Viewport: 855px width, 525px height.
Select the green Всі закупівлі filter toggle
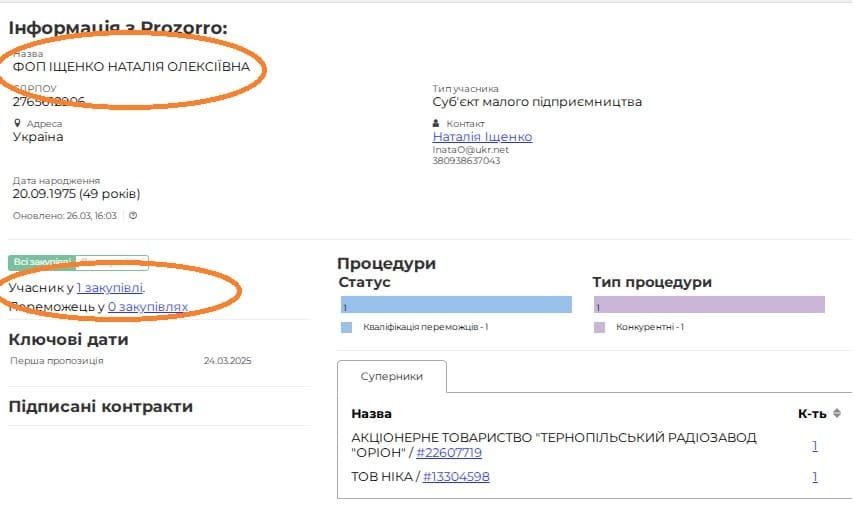pos(40,263)
